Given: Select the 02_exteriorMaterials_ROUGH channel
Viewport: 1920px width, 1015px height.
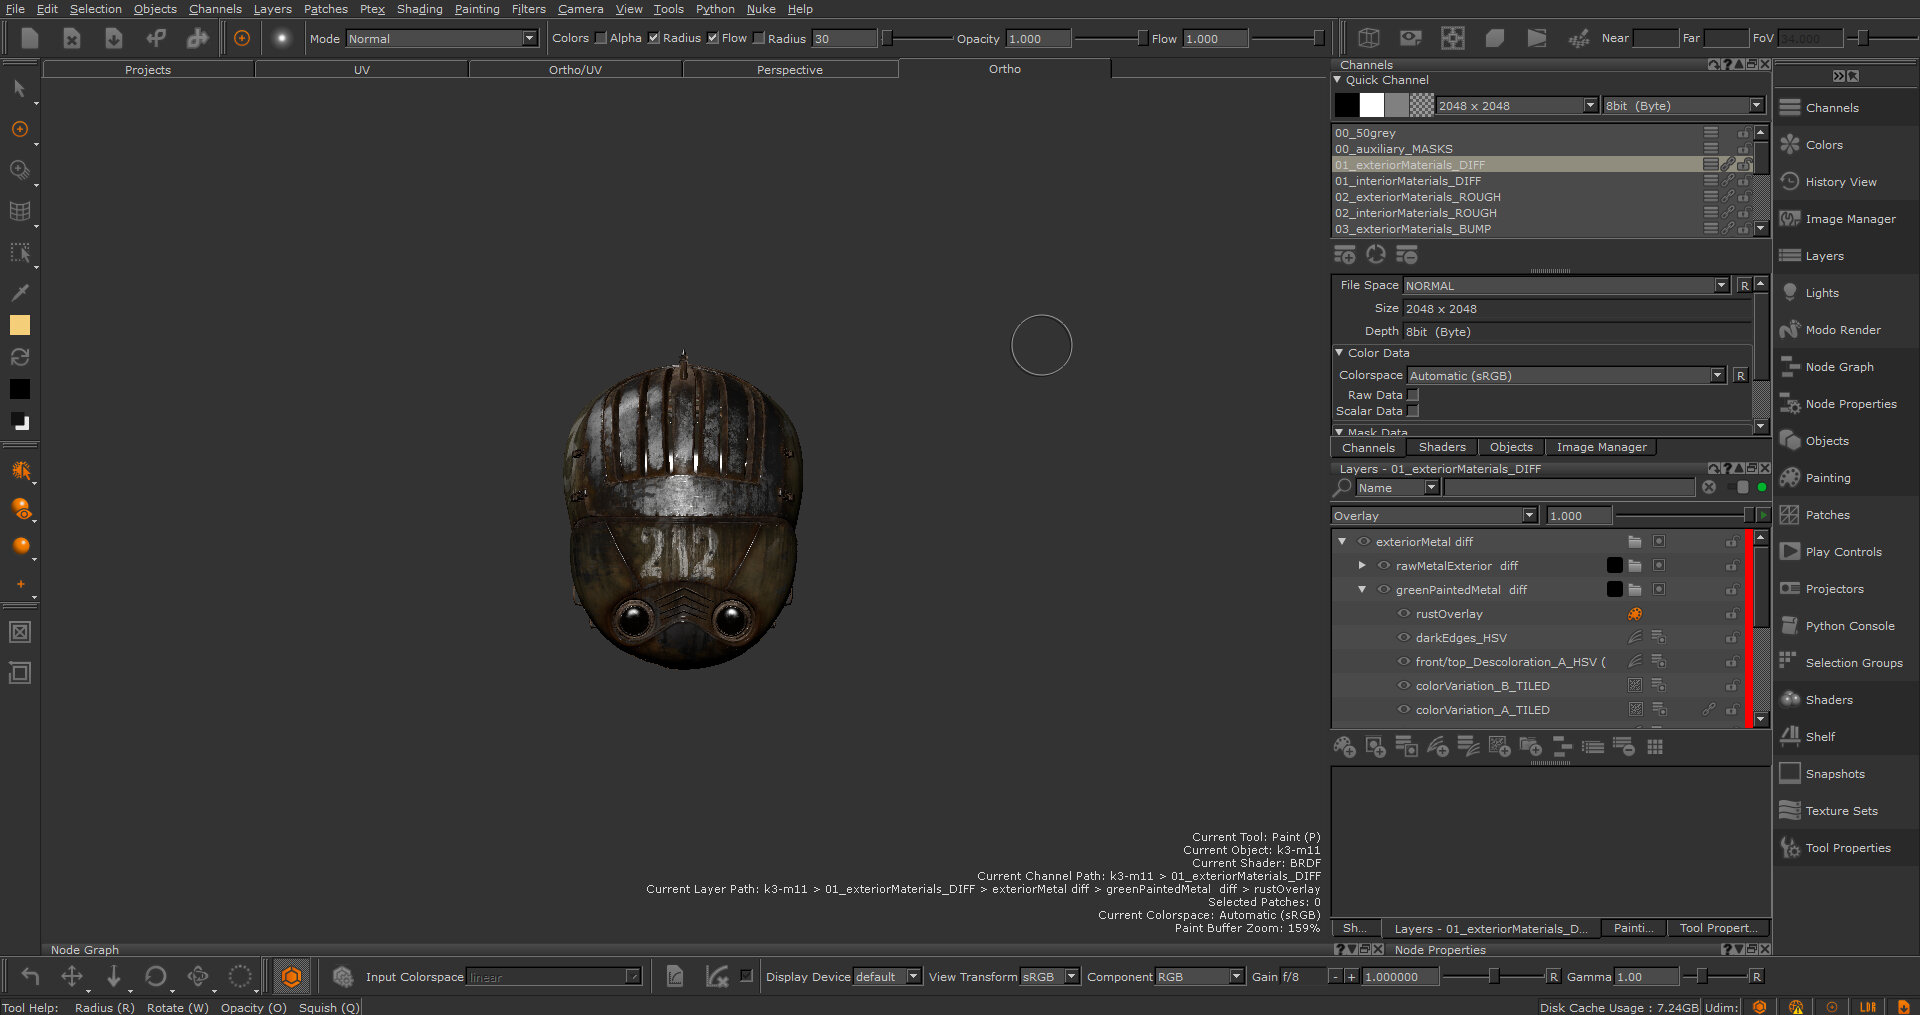Looking at the screenshot, I should coord(1417,197).
